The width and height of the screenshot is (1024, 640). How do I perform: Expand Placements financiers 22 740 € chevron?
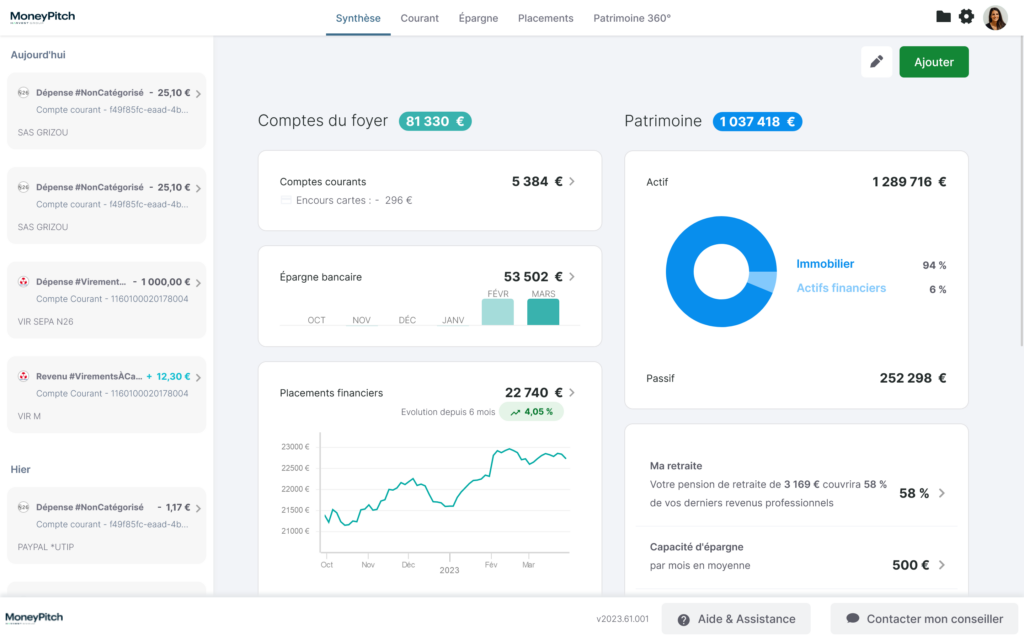pyautogui.click(x=572, y=393)
